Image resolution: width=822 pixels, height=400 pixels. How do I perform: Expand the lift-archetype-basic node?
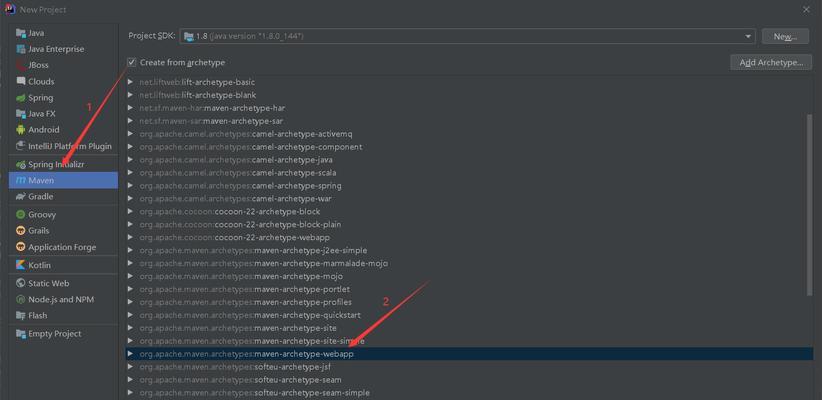click(130, 82)
